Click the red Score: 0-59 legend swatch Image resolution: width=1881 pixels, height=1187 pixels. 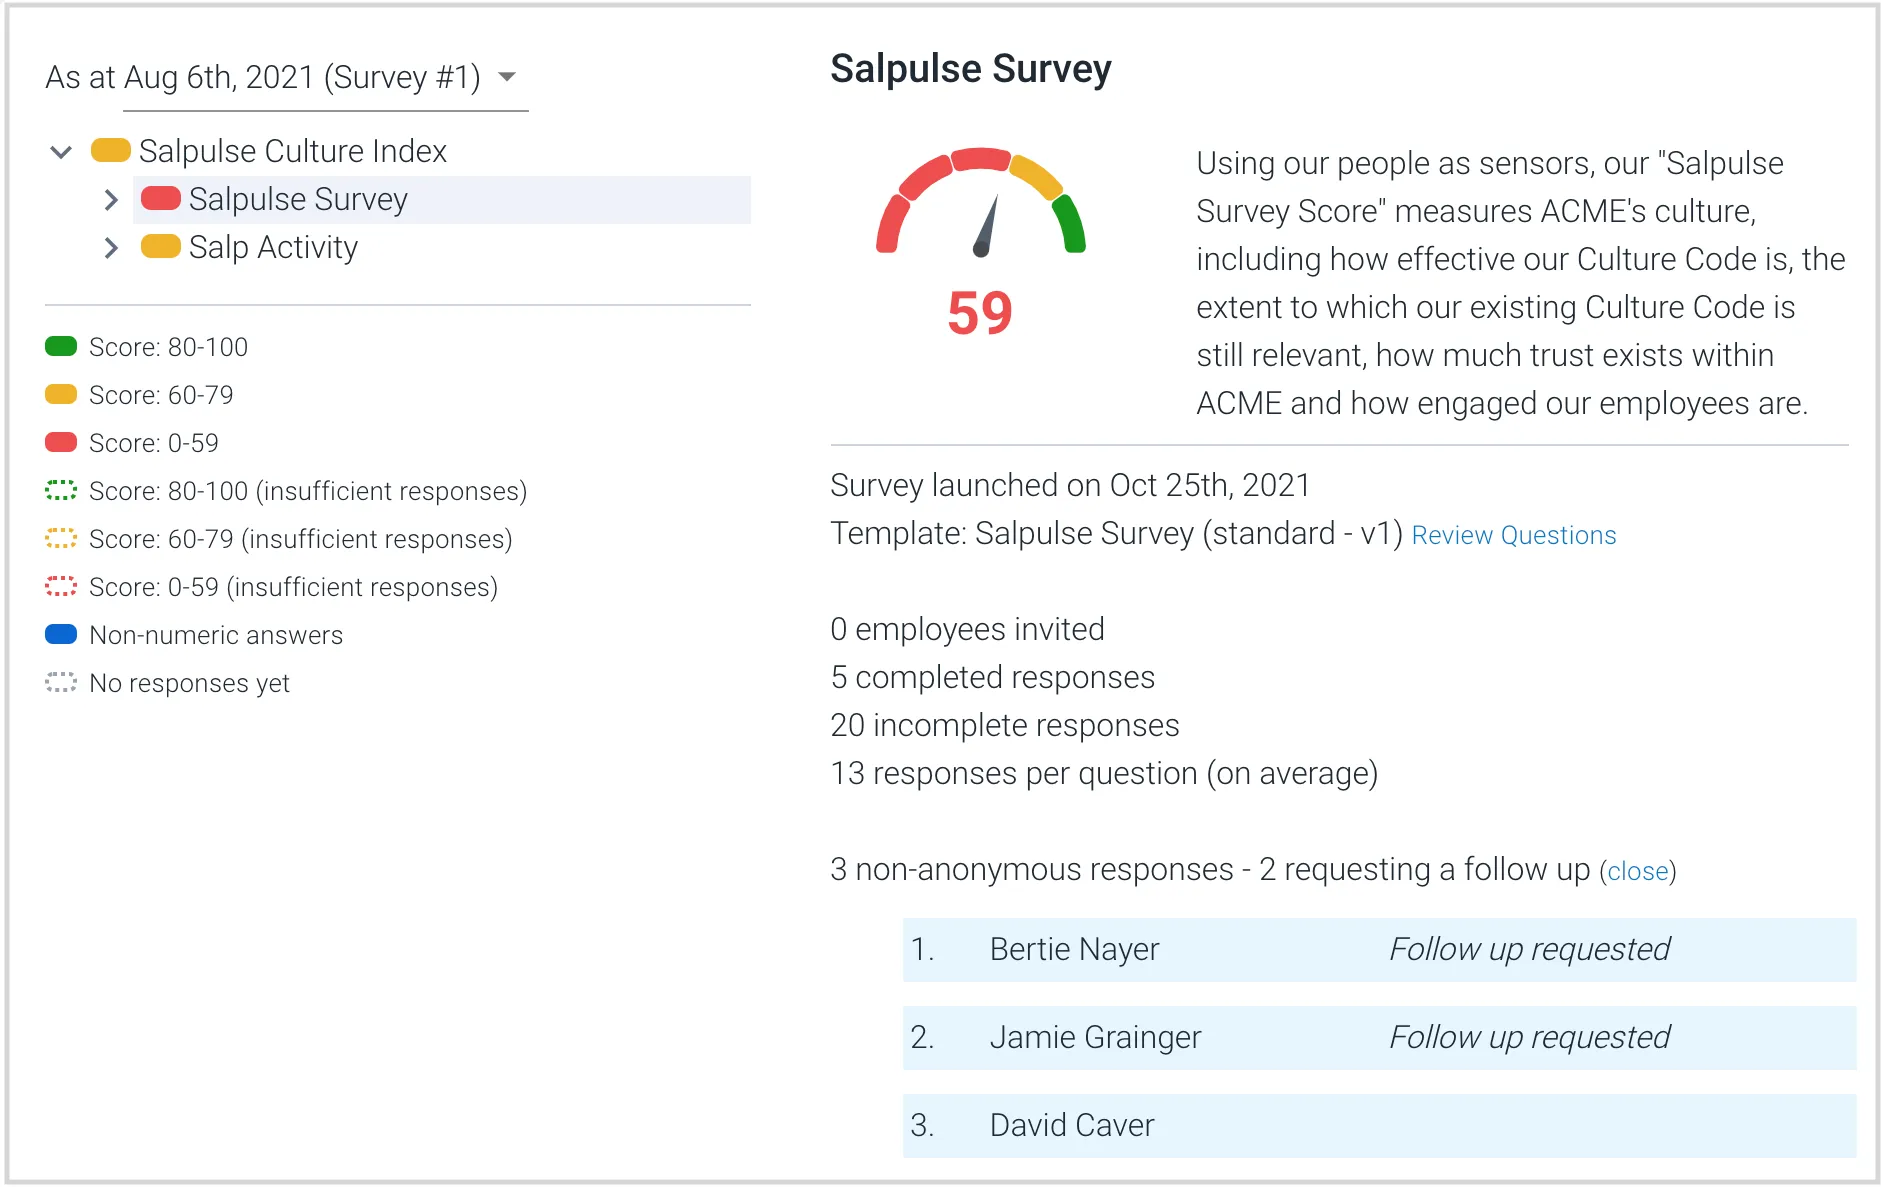point(61,442)
